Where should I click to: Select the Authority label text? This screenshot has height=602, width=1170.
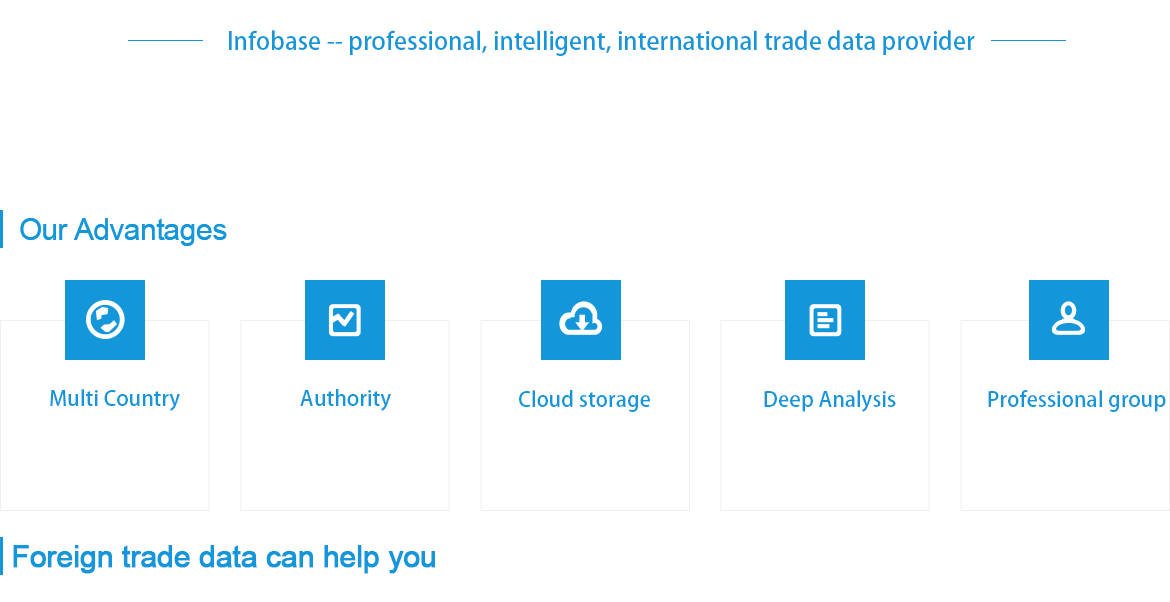tap(345, 399)
